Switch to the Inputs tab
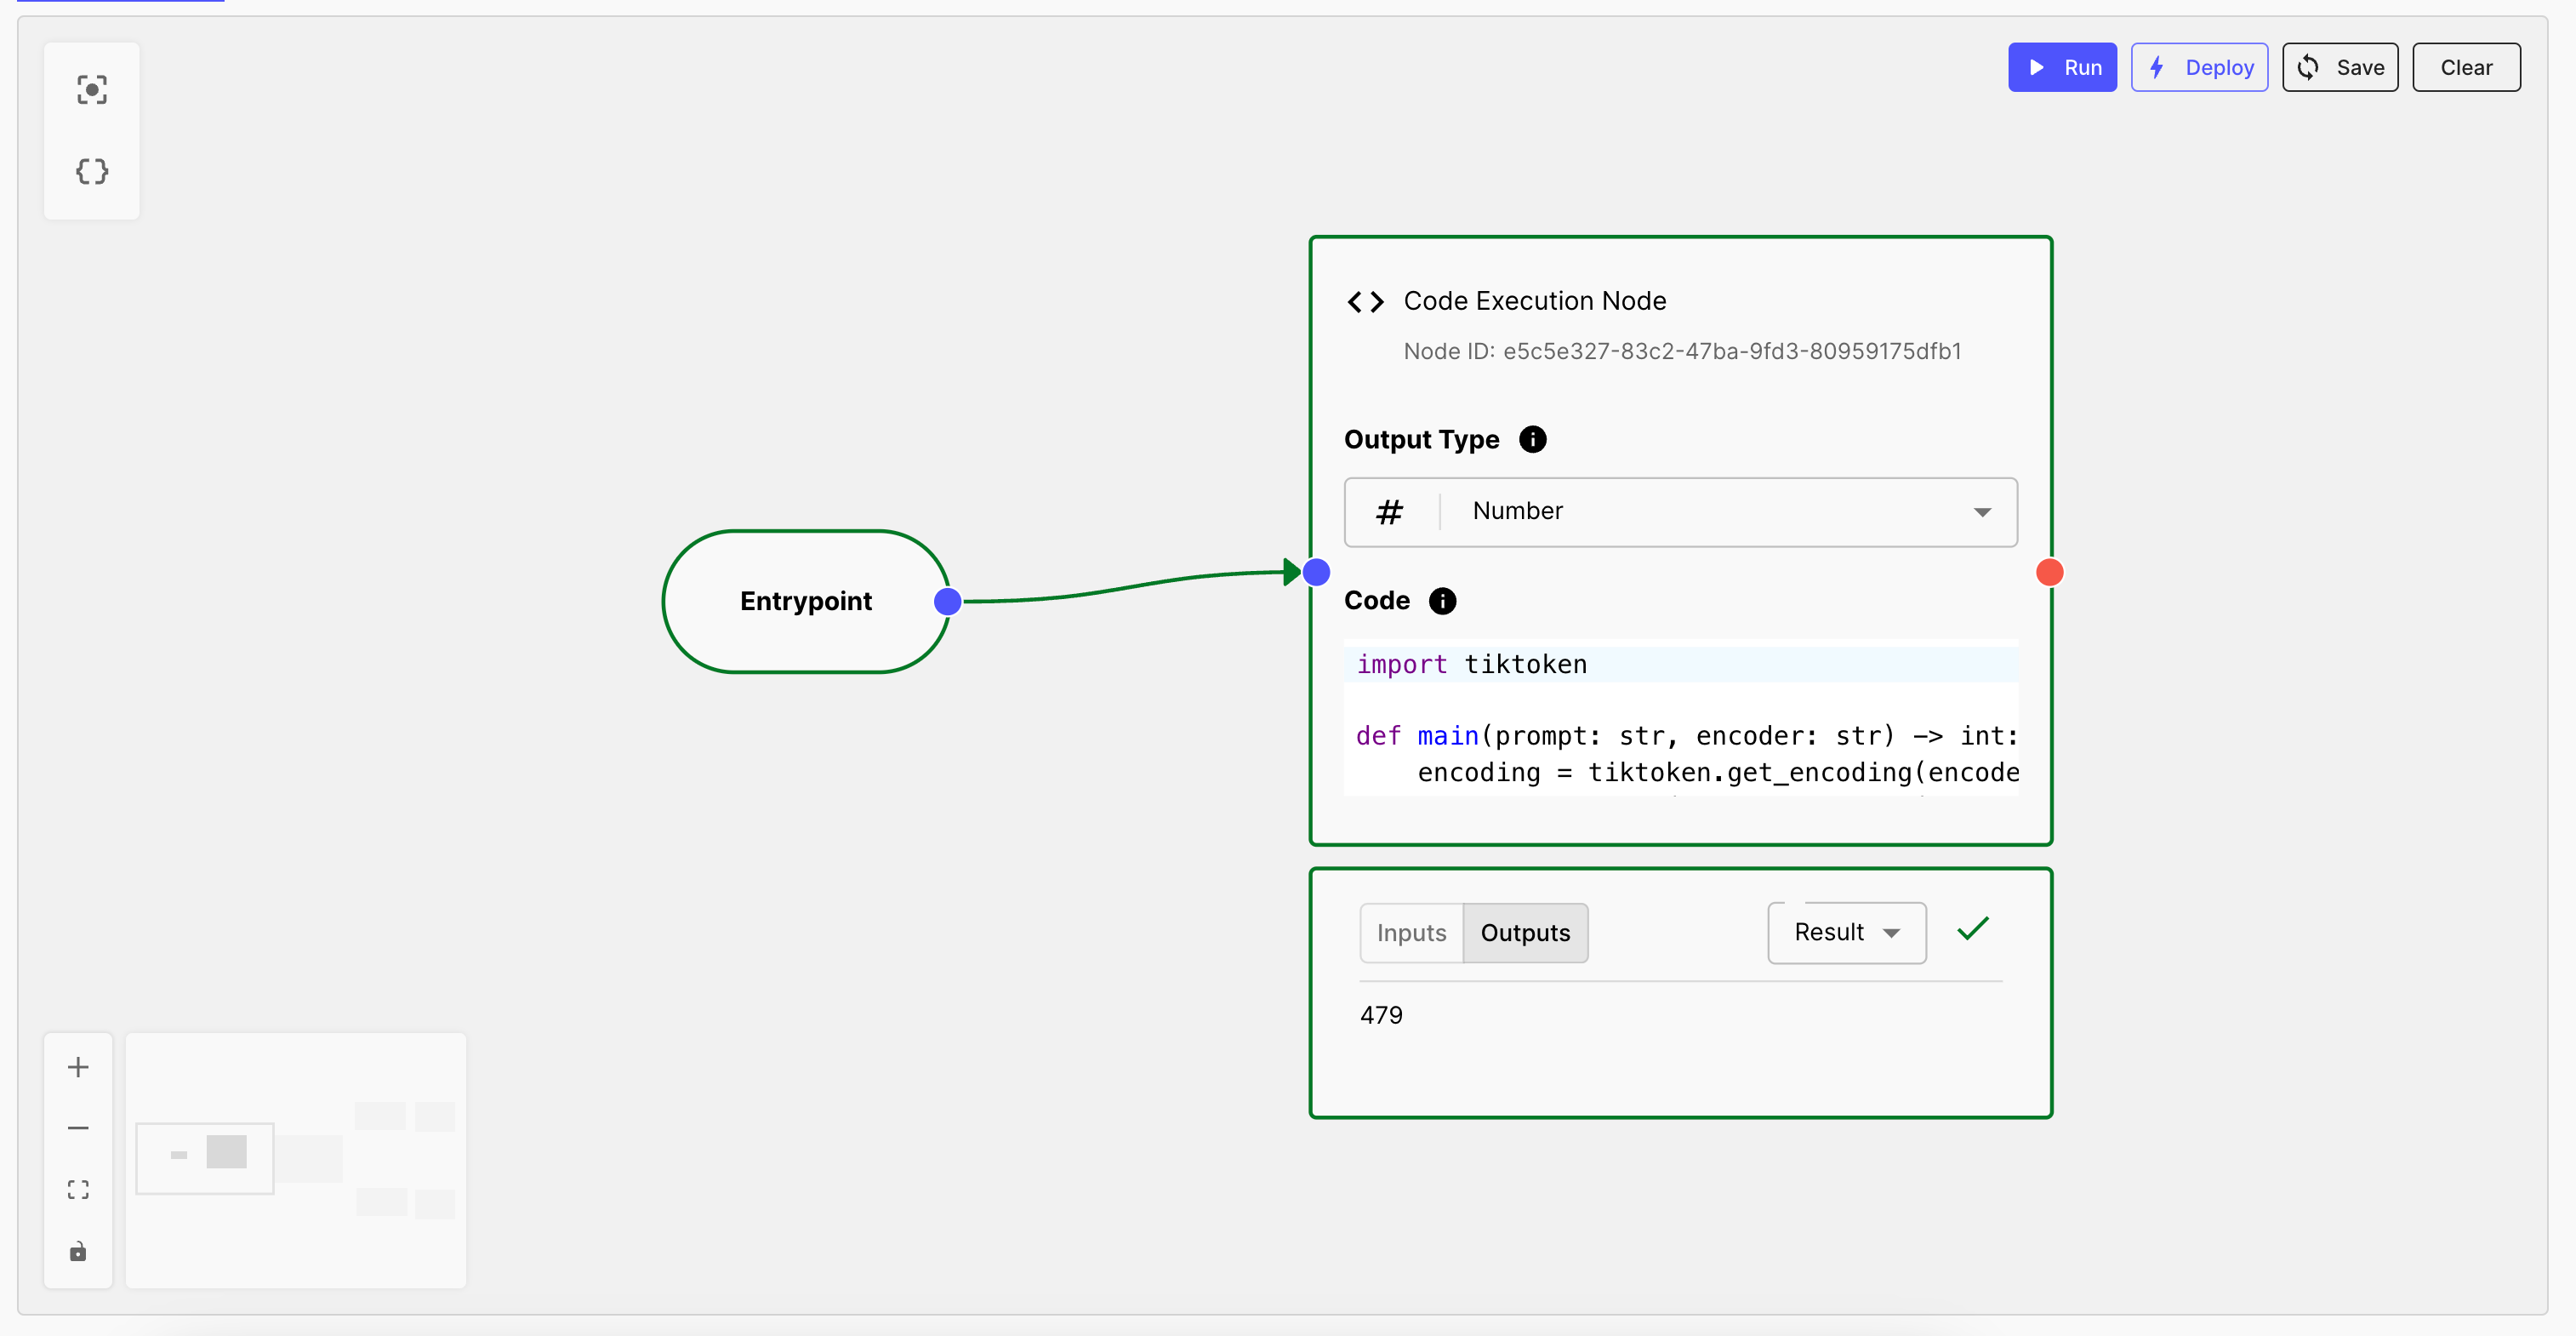2576x1336 pixels. (x=1411, y=932)
